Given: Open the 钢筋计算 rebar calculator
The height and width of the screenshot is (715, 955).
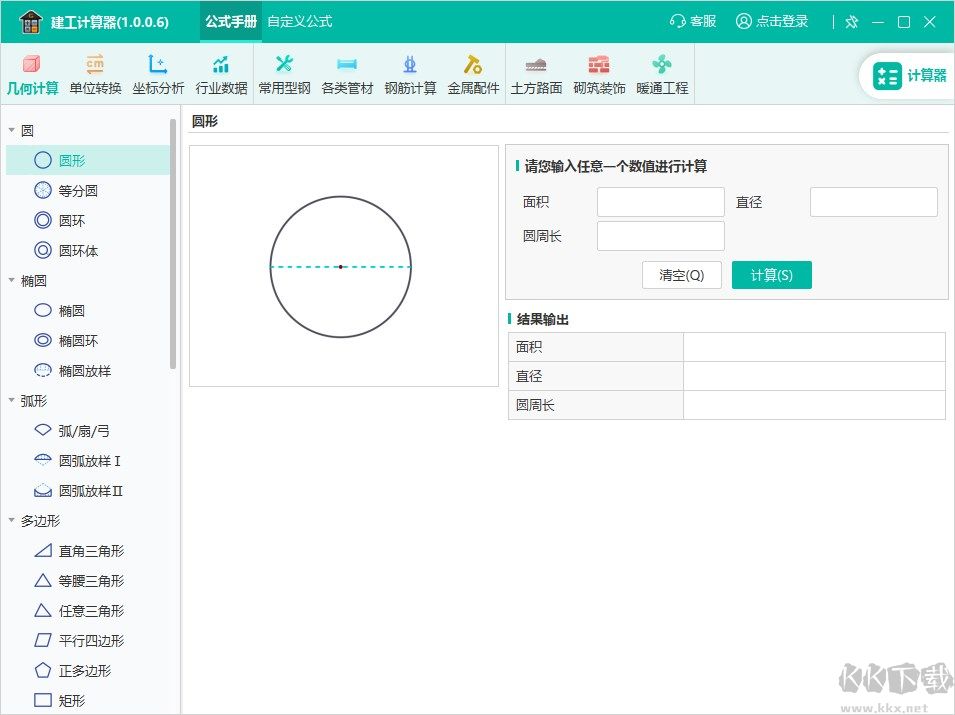Looking at the screenshot, I should [x=409, y=72].
